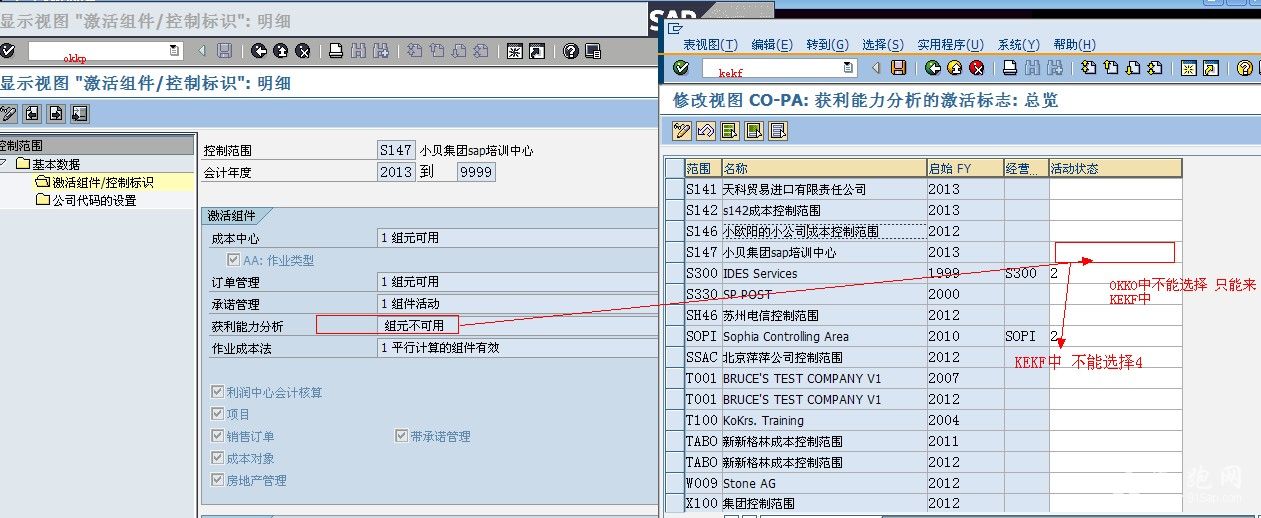Click green Back arrow in right window
The height and width of the screenshot is (518, 1261).
point(932,68)
